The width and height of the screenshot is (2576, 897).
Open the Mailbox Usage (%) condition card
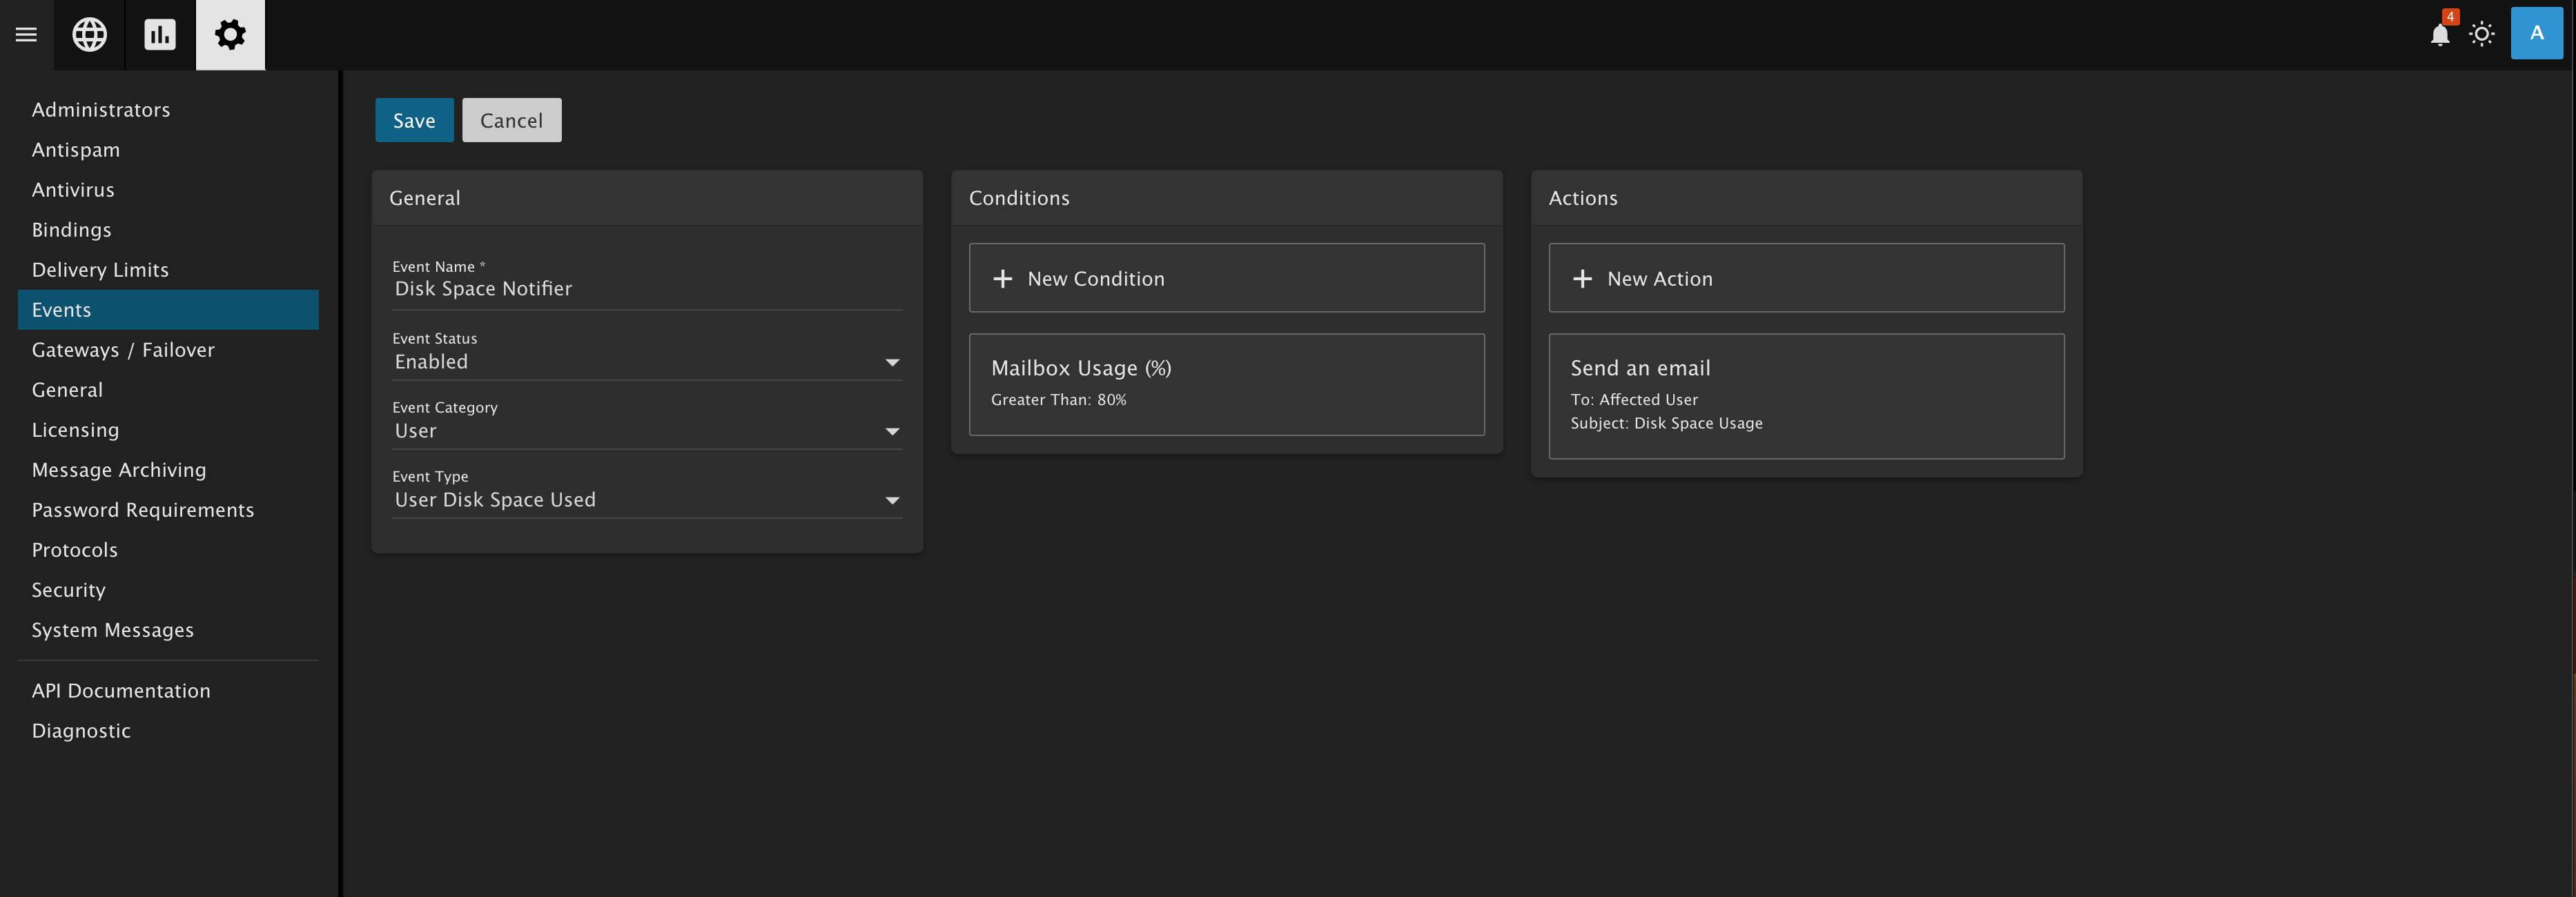pyautogui.click(x=1226, y=384)
